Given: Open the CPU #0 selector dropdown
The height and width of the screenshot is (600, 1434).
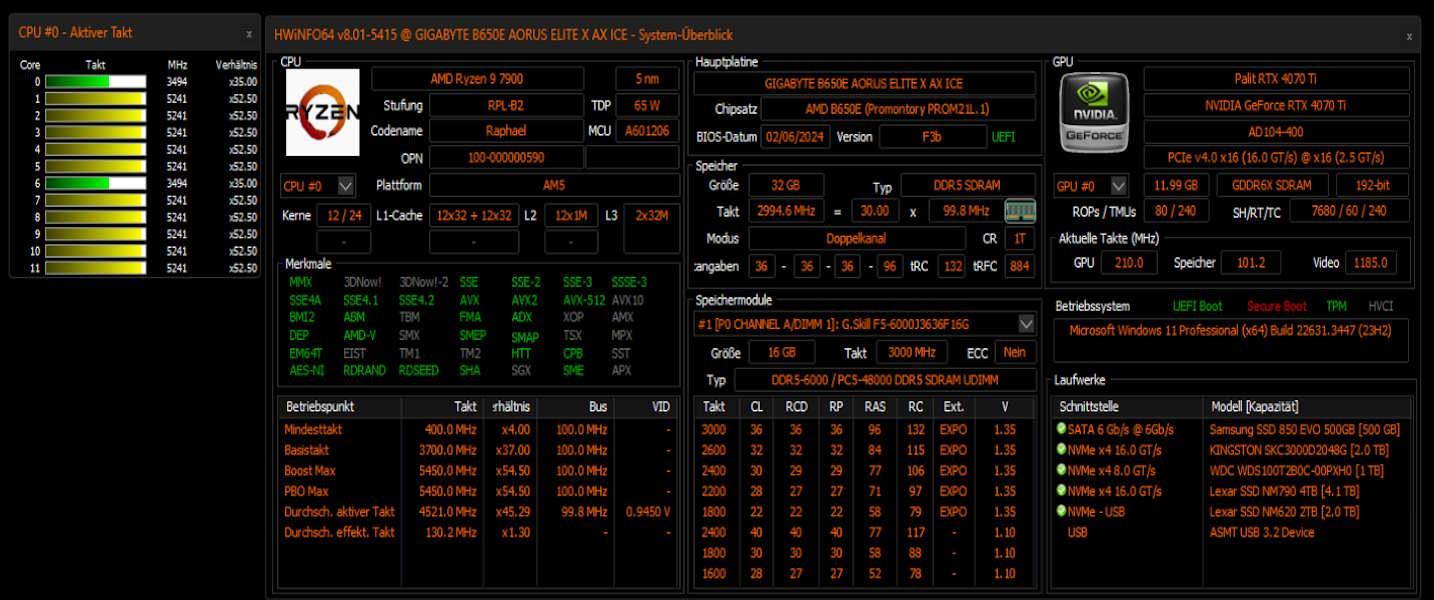Looking at the screenshot, I should click(x=345, y=185).
